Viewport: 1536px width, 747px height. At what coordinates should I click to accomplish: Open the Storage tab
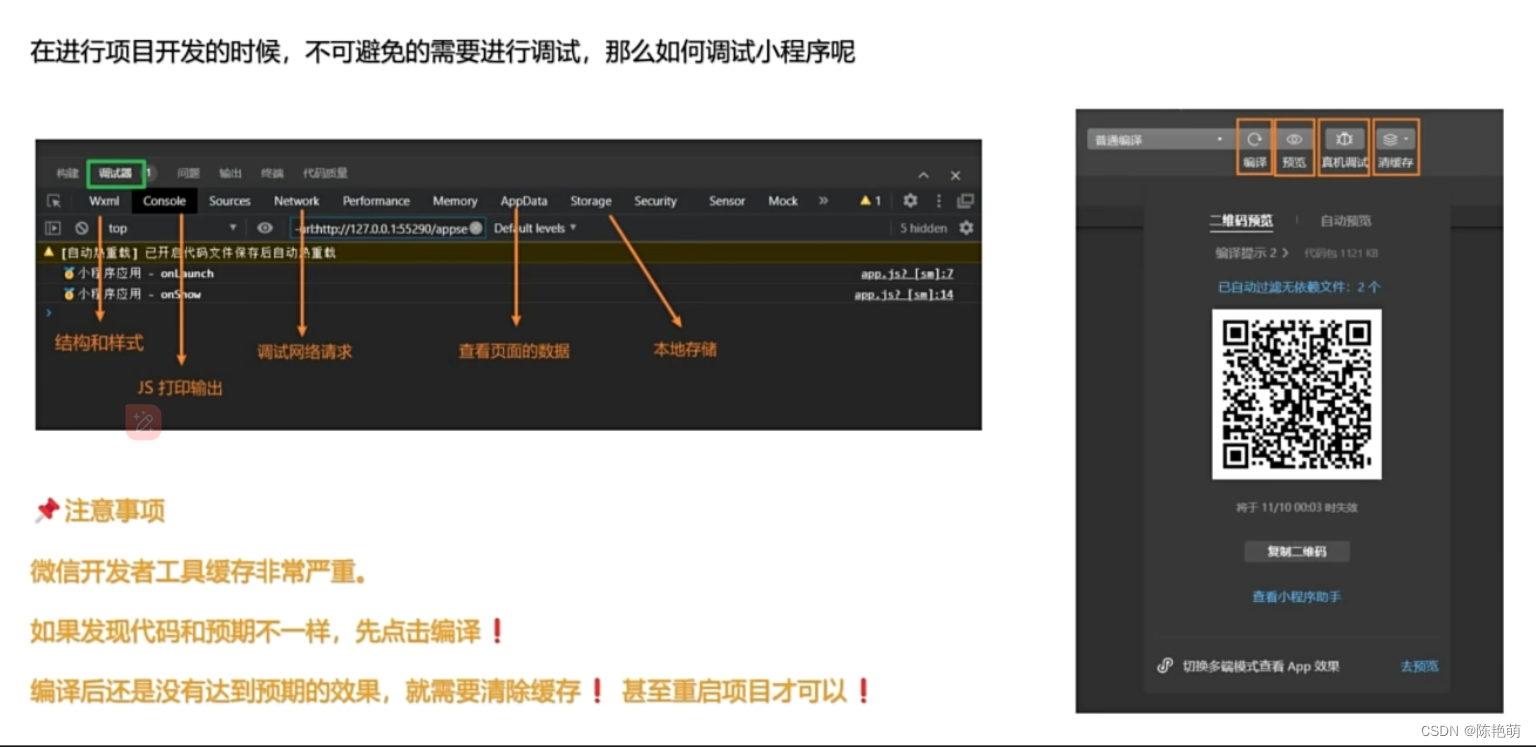click(x=591, y=201)
